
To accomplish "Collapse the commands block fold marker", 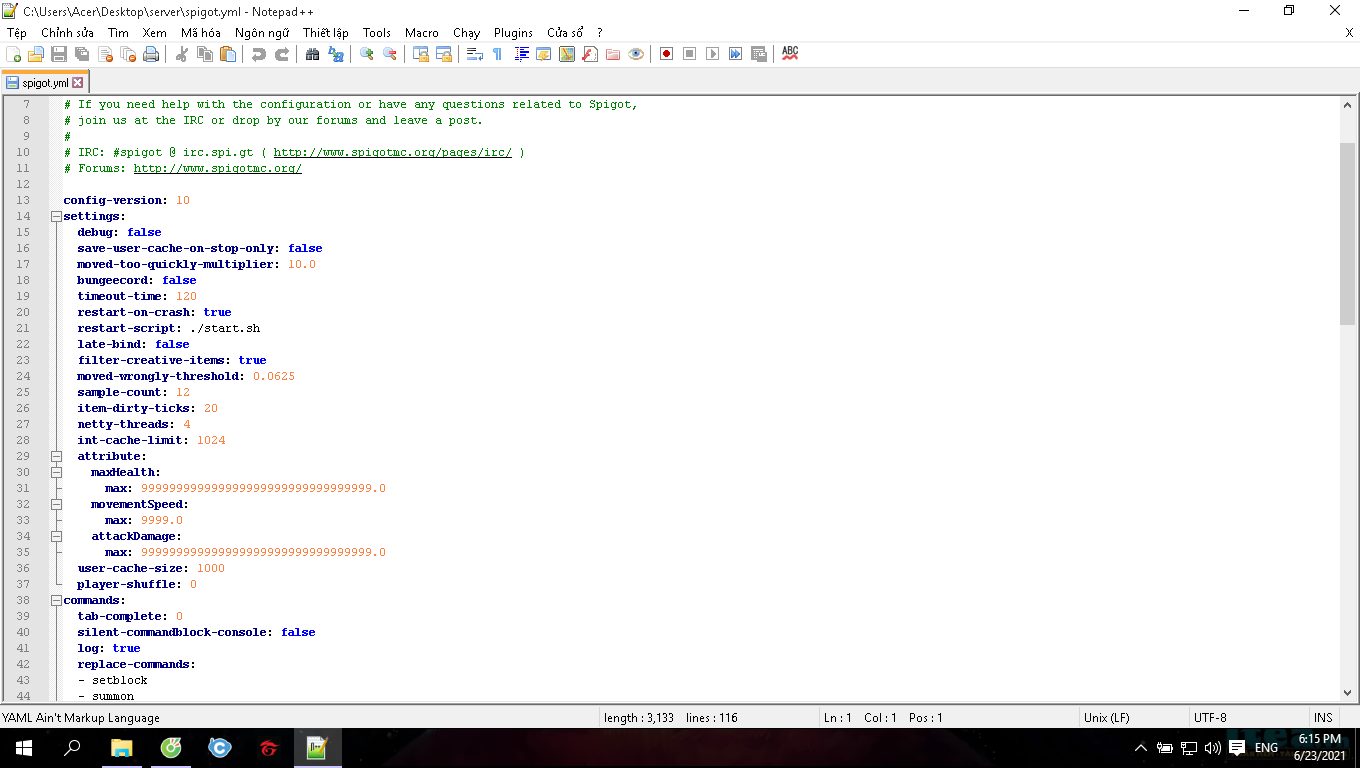I will click(x=56, y=600).
